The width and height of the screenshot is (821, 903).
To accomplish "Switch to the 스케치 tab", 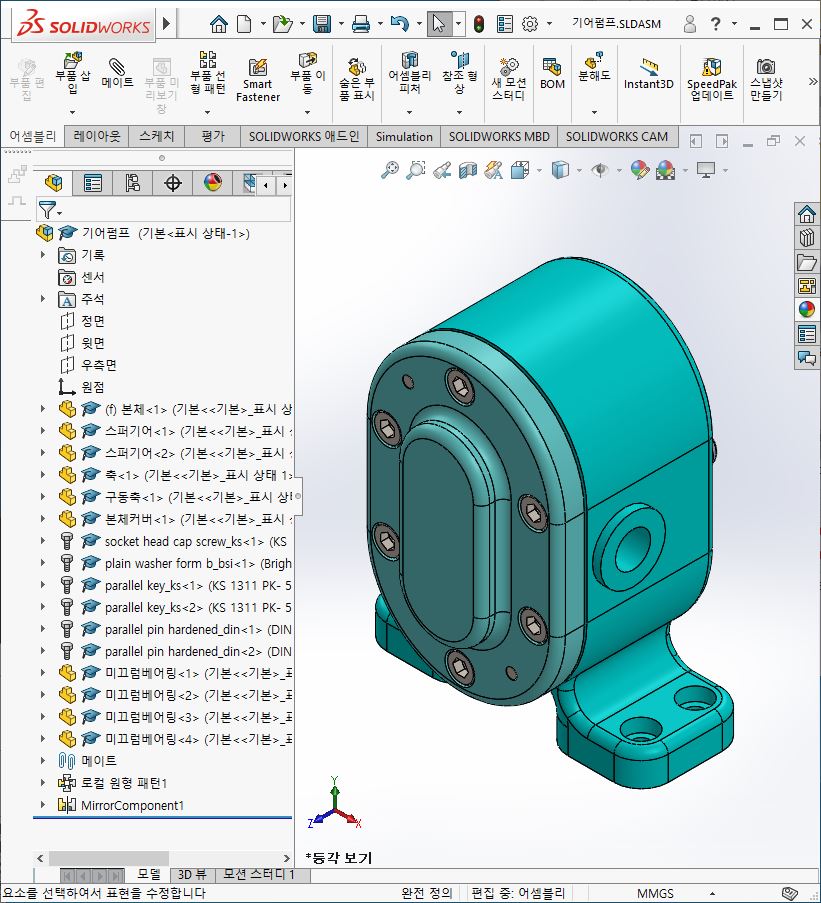I will pyautogui.click(x=157, y=136).
